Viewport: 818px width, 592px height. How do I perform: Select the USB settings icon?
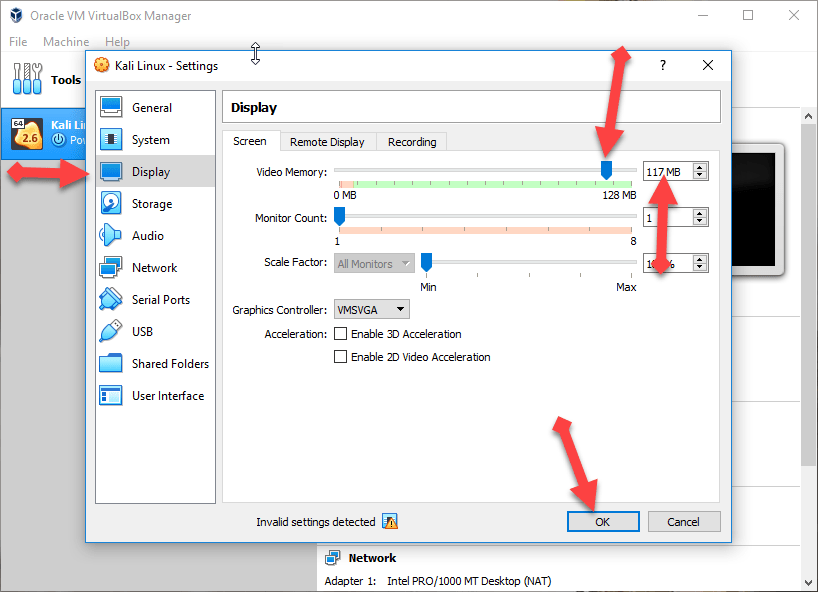[x=111, y=332]
